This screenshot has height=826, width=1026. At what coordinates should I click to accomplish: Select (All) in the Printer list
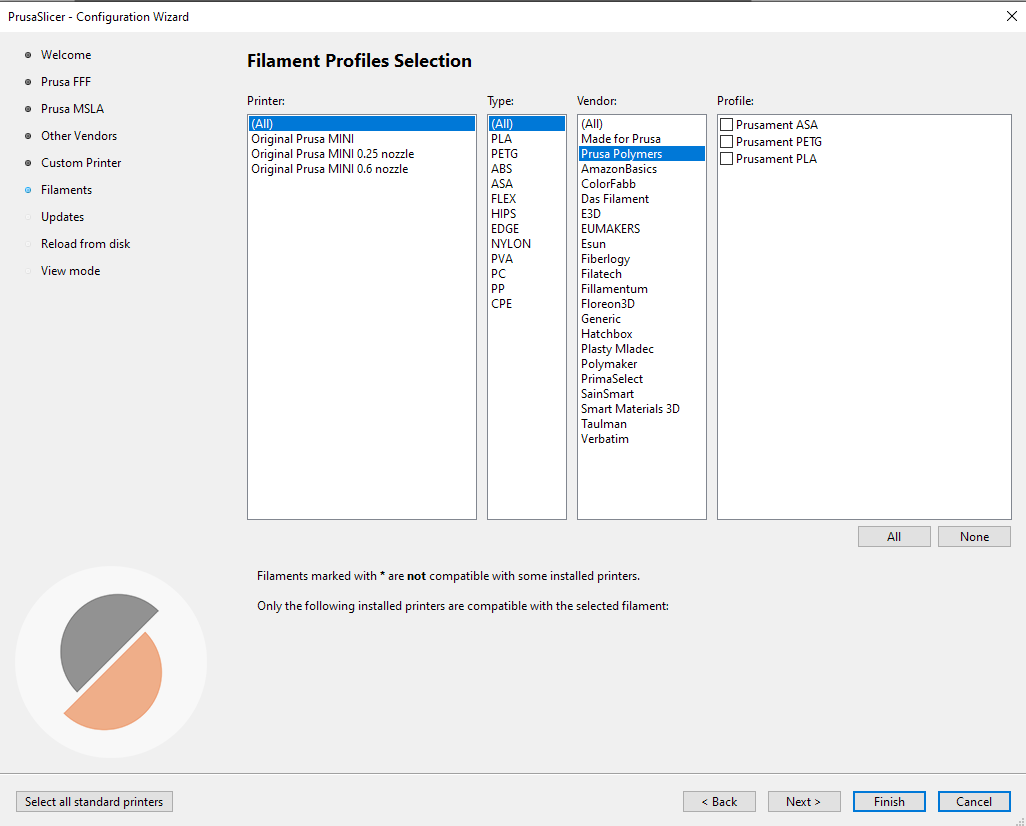pyautogui.click(x=362, y=124)
